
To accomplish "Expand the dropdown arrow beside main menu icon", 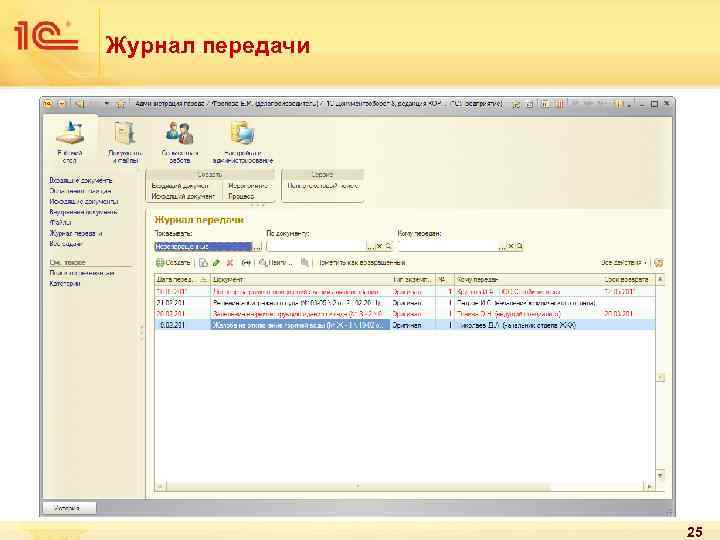I will point(62,104).
